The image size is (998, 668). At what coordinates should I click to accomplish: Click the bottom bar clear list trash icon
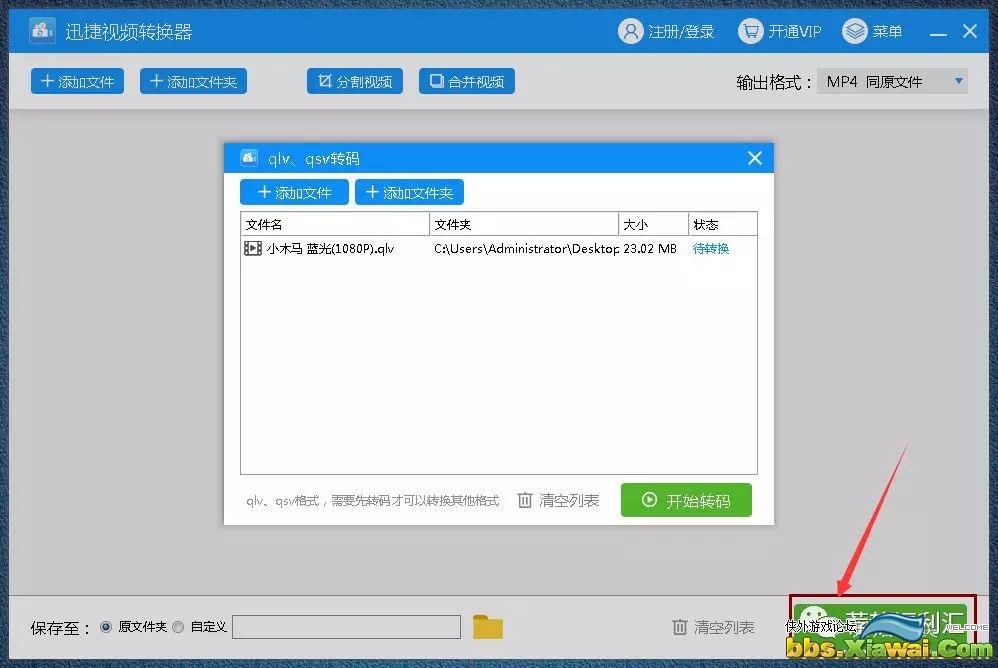point(680,627)
